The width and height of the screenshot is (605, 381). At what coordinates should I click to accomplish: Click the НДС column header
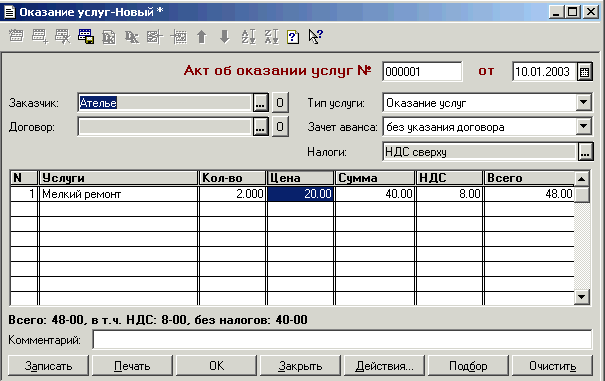click(450, 178)
